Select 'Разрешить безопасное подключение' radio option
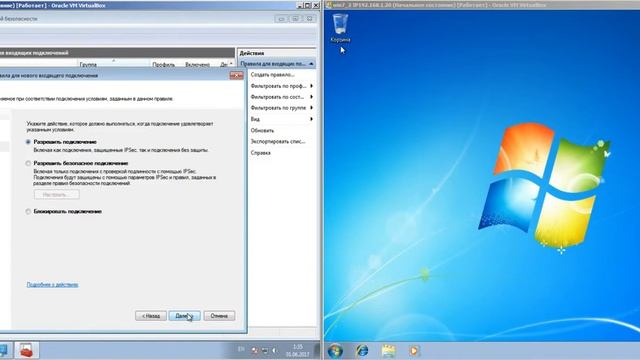The height and width of the screenshot is (360, 640). [x=28, y=163]
